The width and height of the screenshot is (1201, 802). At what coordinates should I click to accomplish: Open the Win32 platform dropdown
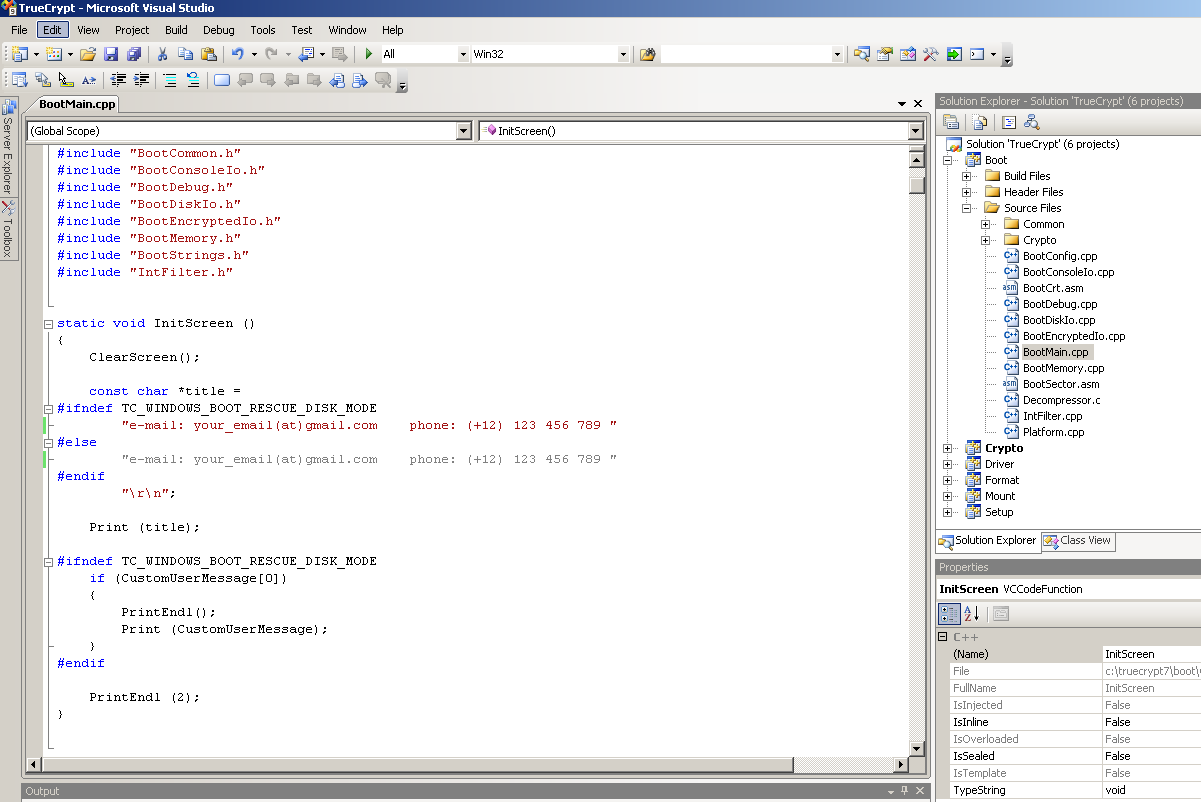[623, 54]
